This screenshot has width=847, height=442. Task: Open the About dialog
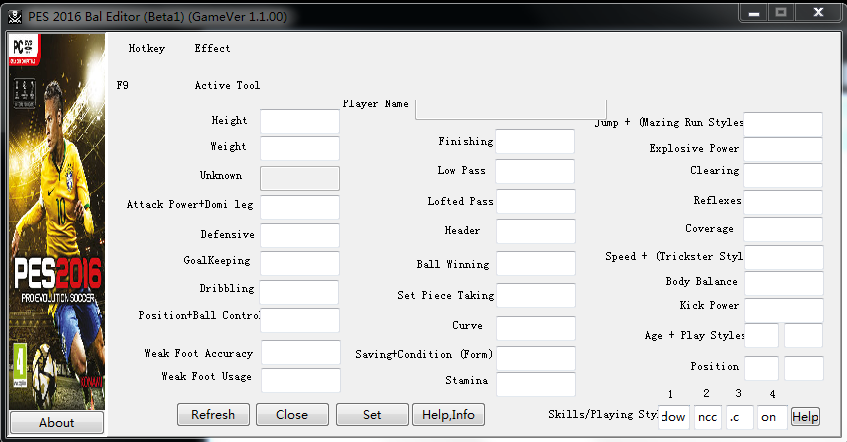click(57, 423)
